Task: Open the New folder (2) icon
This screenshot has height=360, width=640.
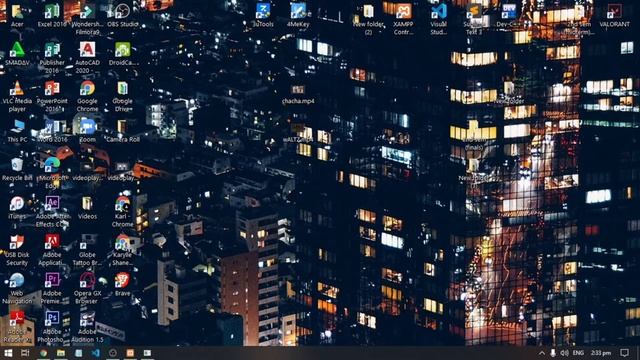Action: pos(368,19)
